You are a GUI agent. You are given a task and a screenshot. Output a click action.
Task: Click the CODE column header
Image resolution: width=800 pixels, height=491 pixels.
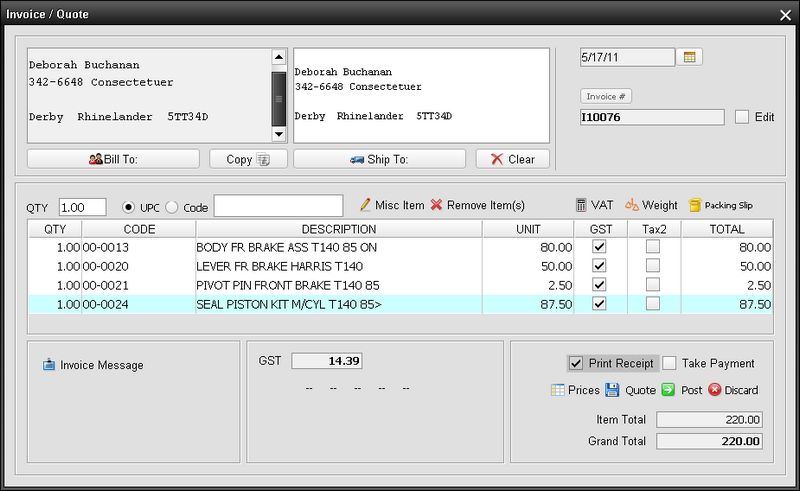[139, 229]
